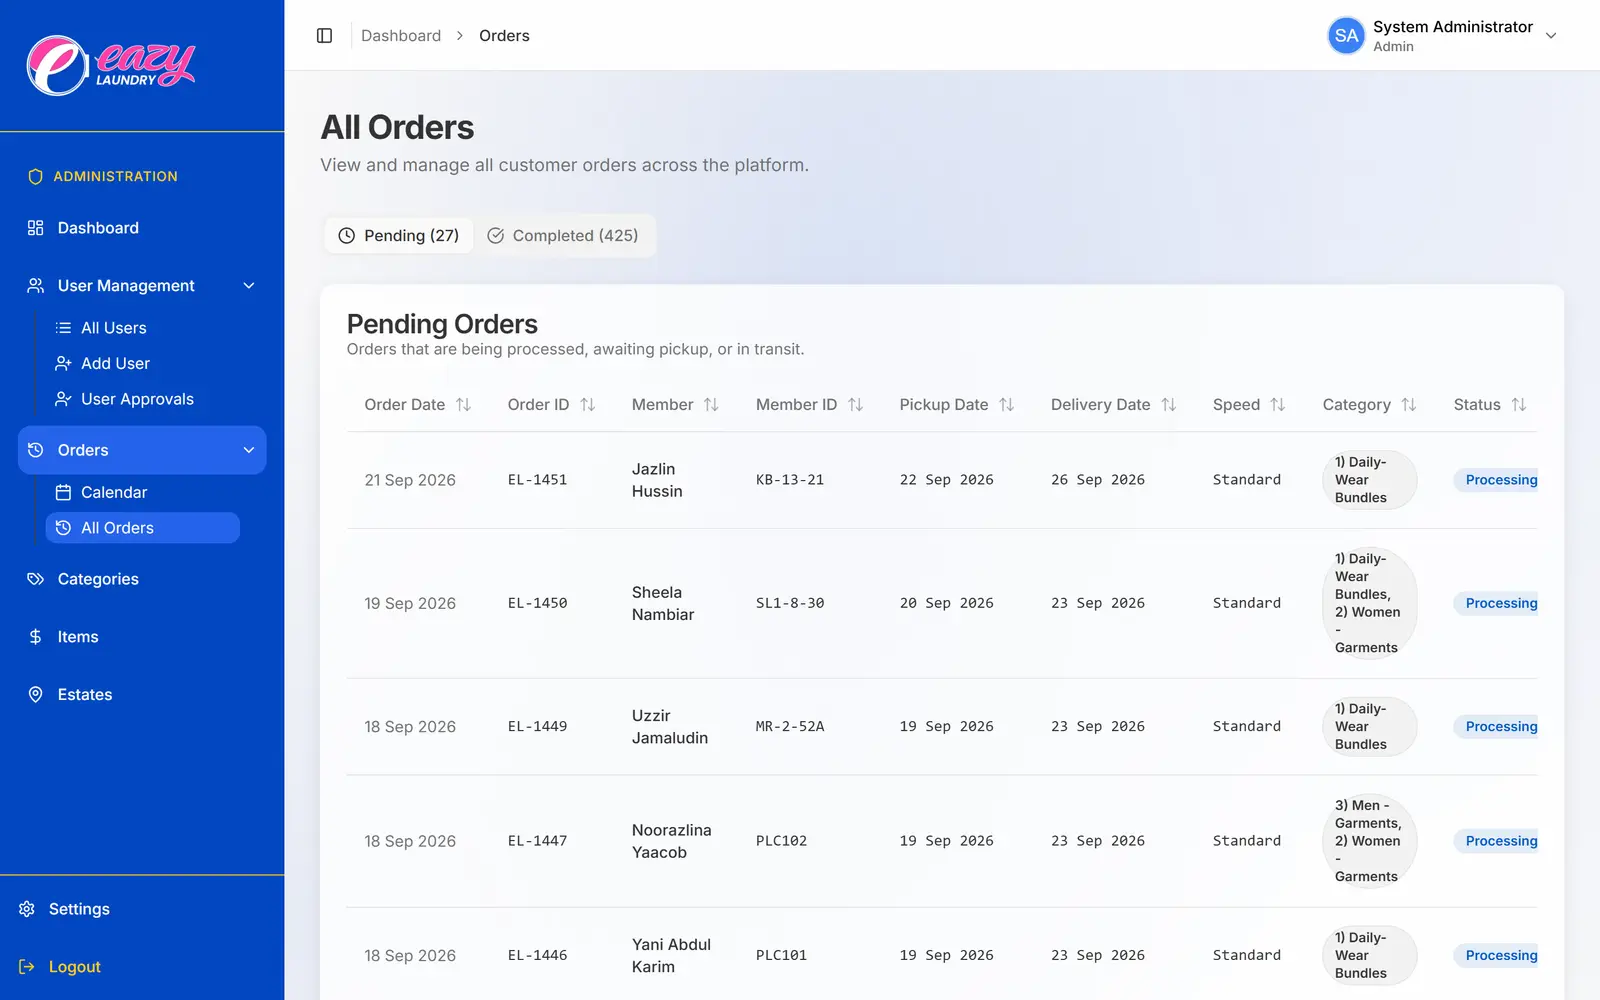The height and width of the screenshot is (1000, 1600).
Task: Click the SA avatar circle
Action: pos(1346,36)
